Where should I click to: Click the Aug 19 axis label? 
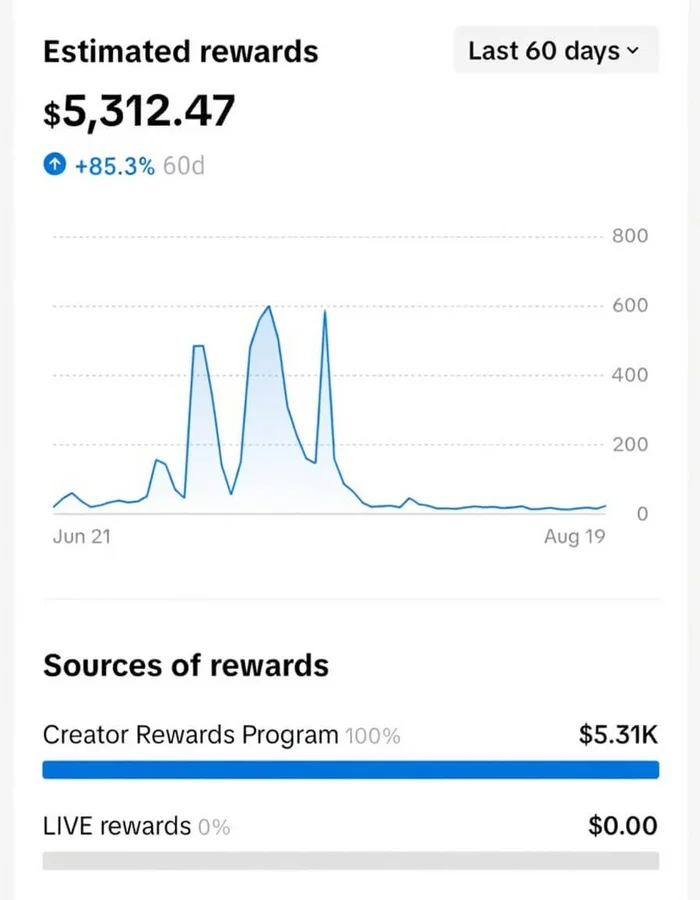click(573, 536)
